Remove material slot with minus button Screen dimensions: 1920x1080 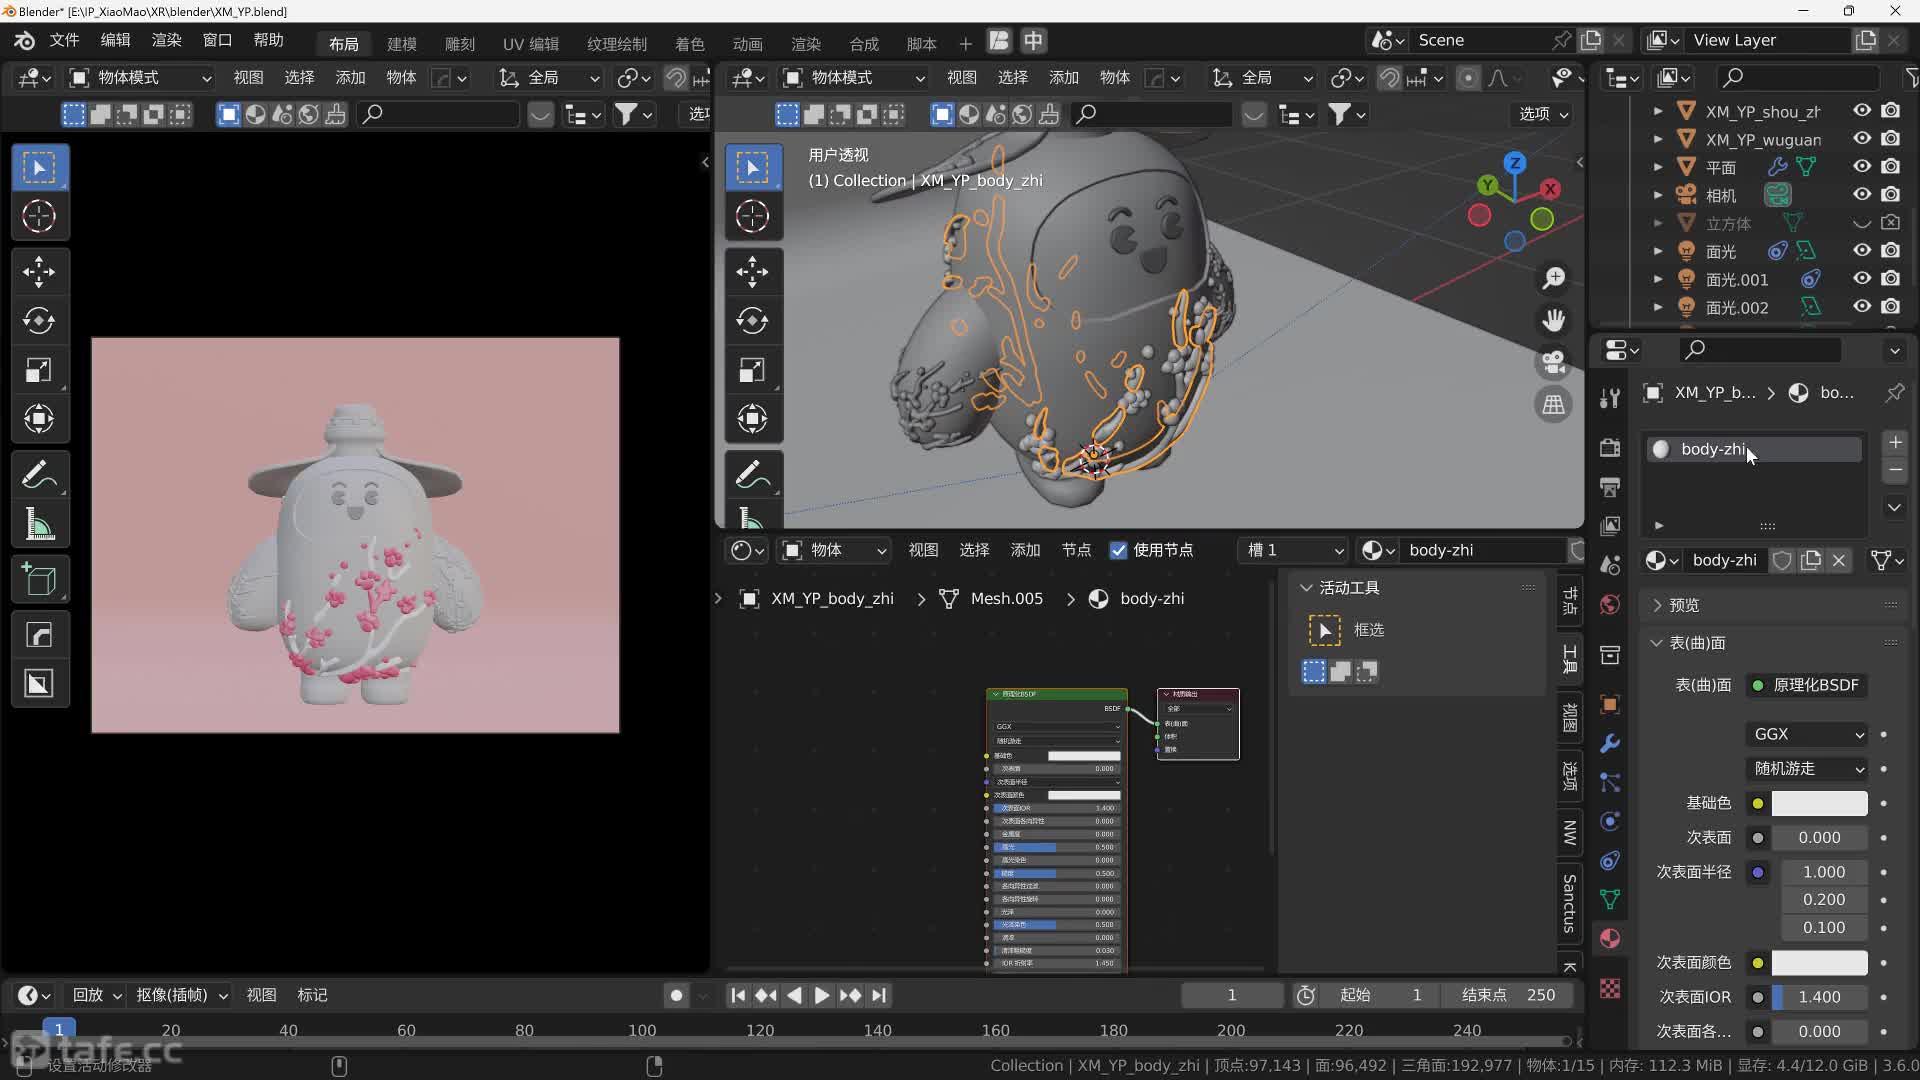tap(1895, 469)
